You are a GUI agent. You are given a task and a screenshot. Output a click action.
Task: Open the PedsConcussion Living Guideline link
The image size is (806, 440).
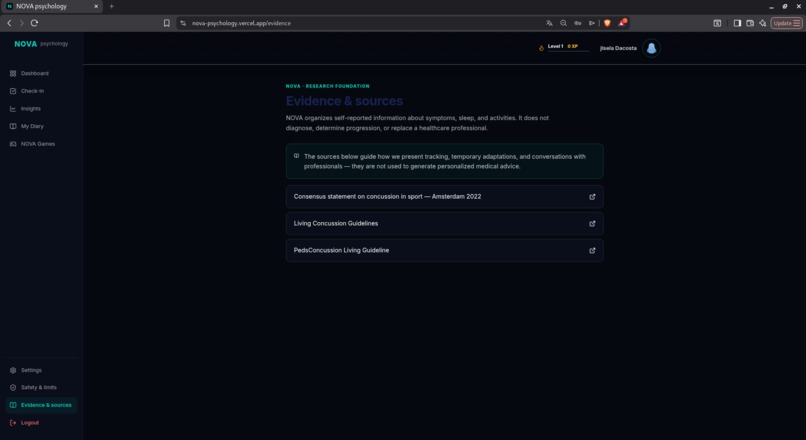coord(445,250)
